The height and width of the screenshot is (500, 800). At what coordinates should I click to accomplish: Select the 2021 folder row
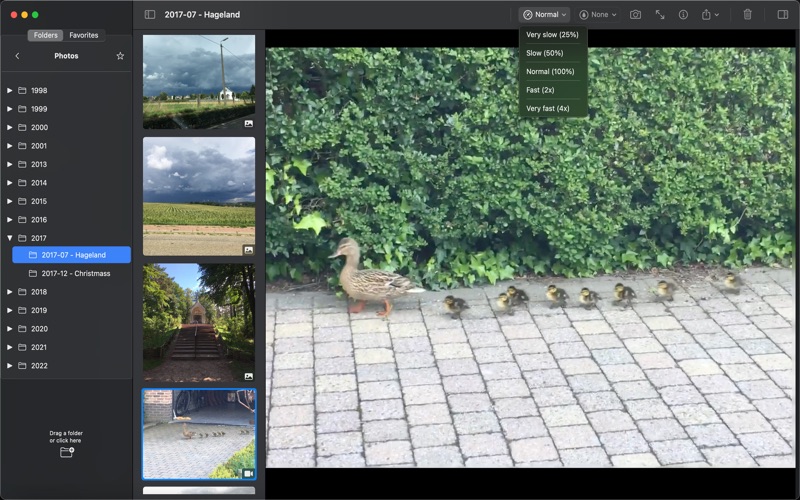66,347
